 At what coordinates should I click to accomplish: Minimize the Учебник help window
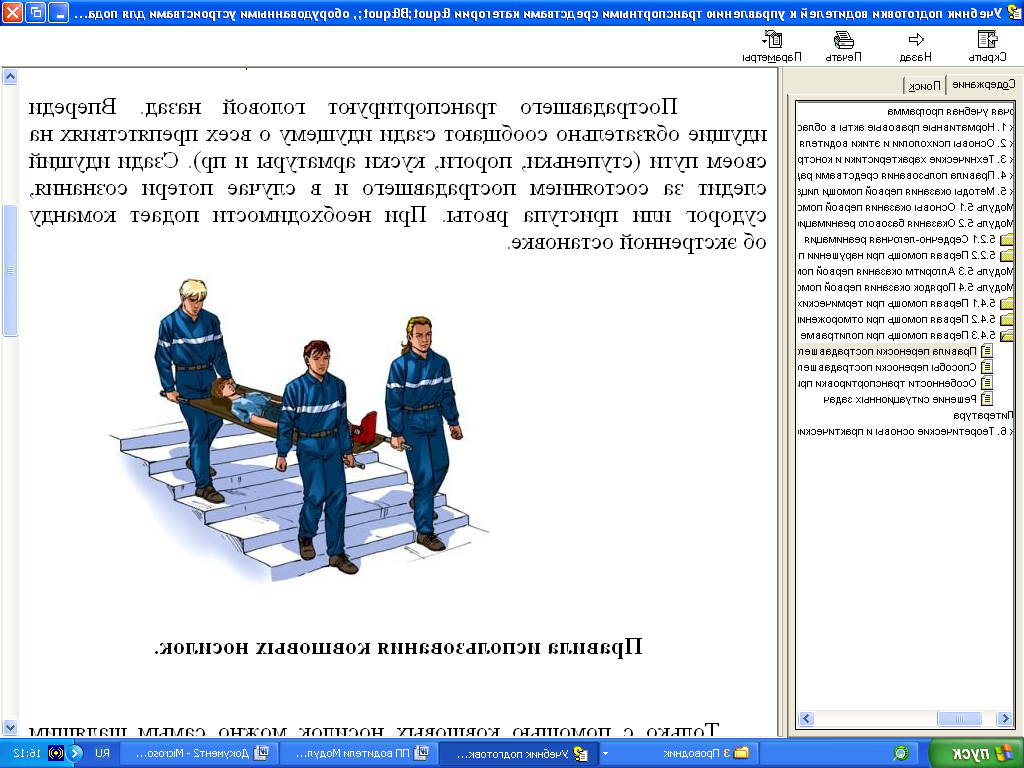pos(58,12)
